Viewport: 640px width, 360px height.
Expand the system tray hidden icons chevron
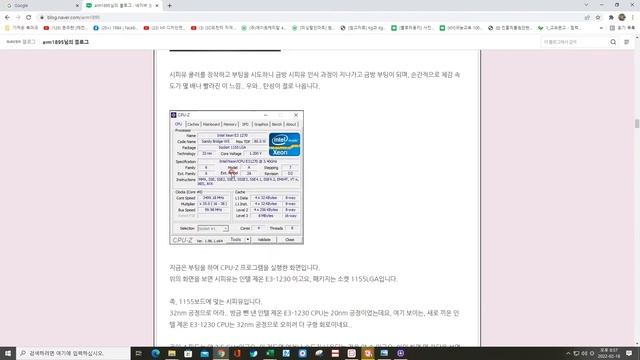568,353
